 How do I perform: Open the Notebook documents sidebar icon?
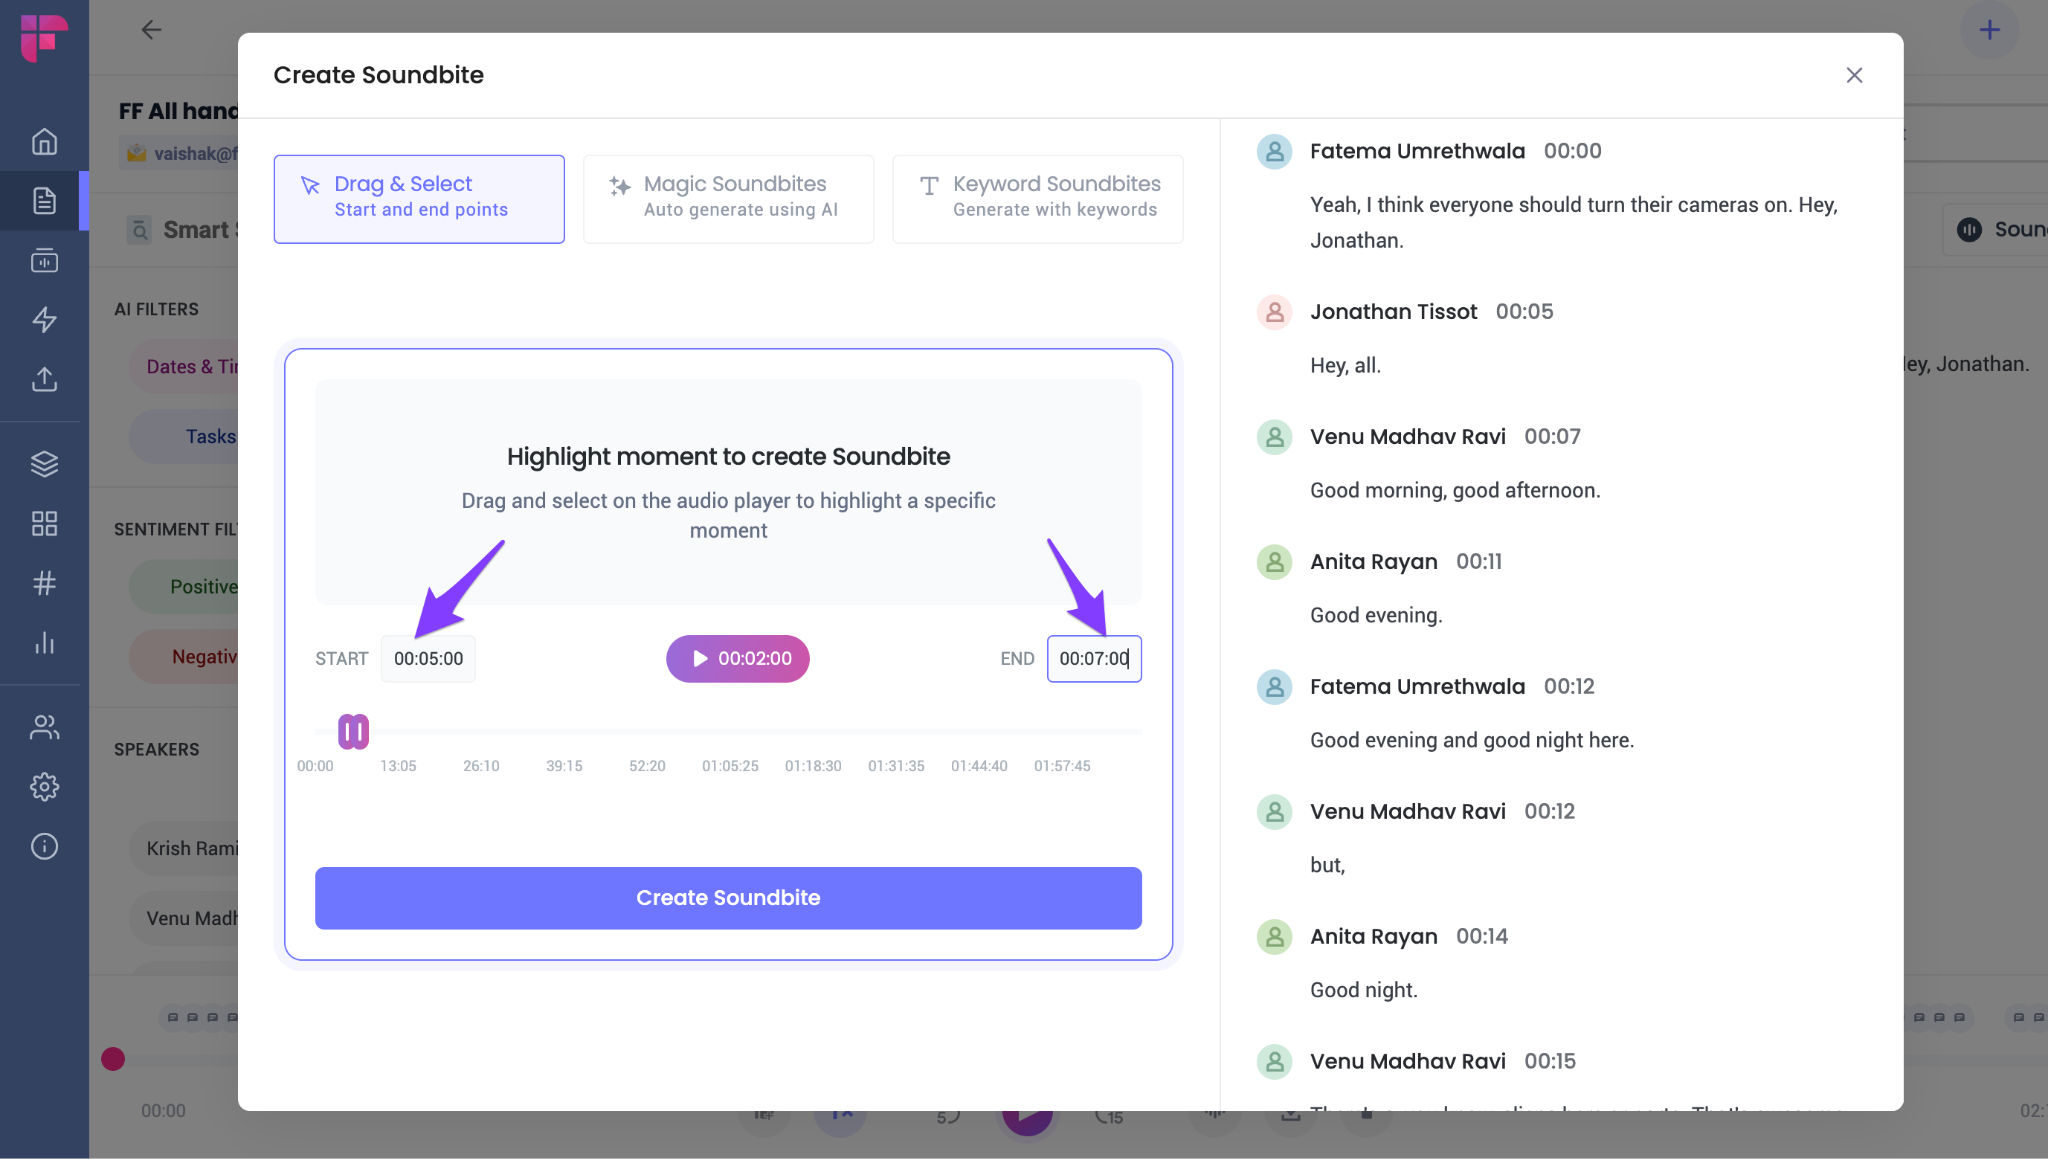tap(44, 201)
